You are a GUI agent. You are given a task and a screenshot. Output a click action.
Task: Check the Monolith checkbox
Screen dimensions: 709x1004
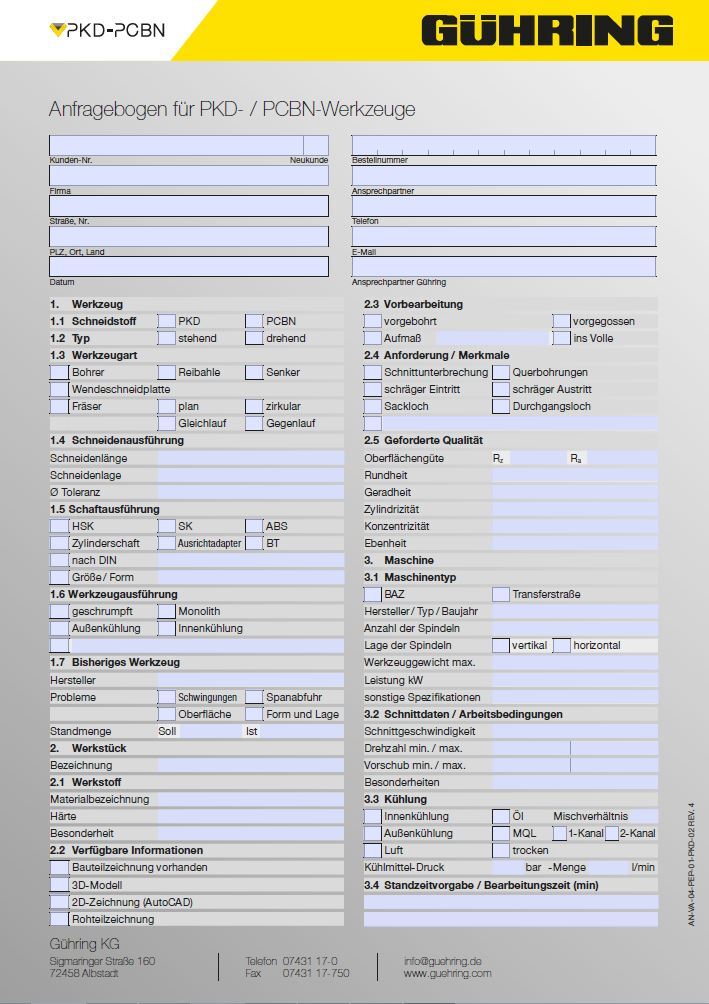(x=166, y=611)
